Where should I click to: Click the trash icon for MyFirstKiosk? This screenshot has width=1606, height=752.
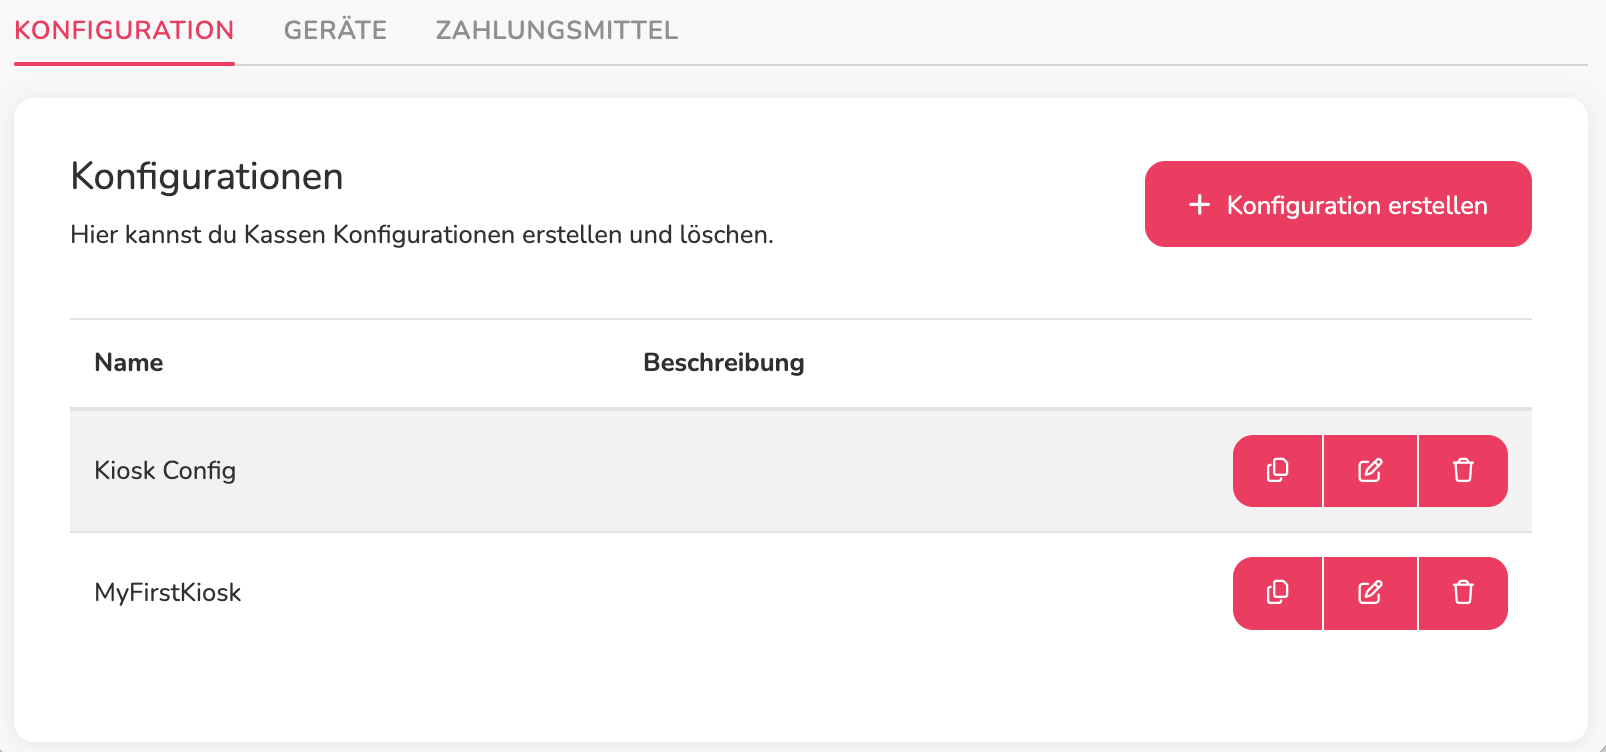pyautogui.click(x=1463, y=593)
